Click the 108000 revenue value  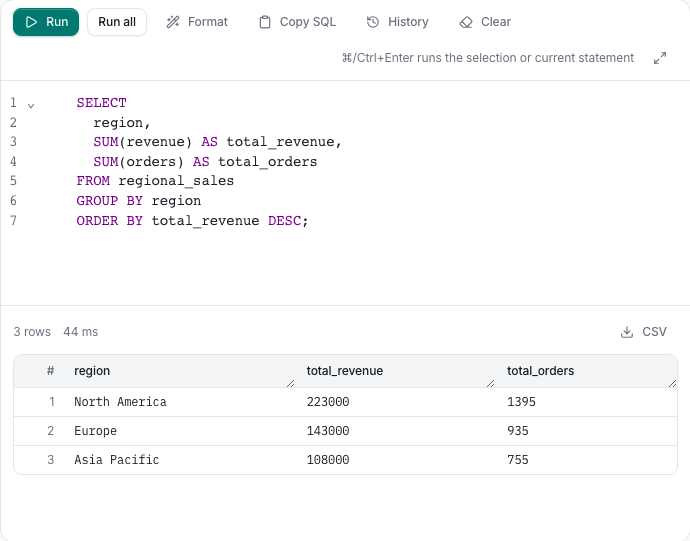328,460
